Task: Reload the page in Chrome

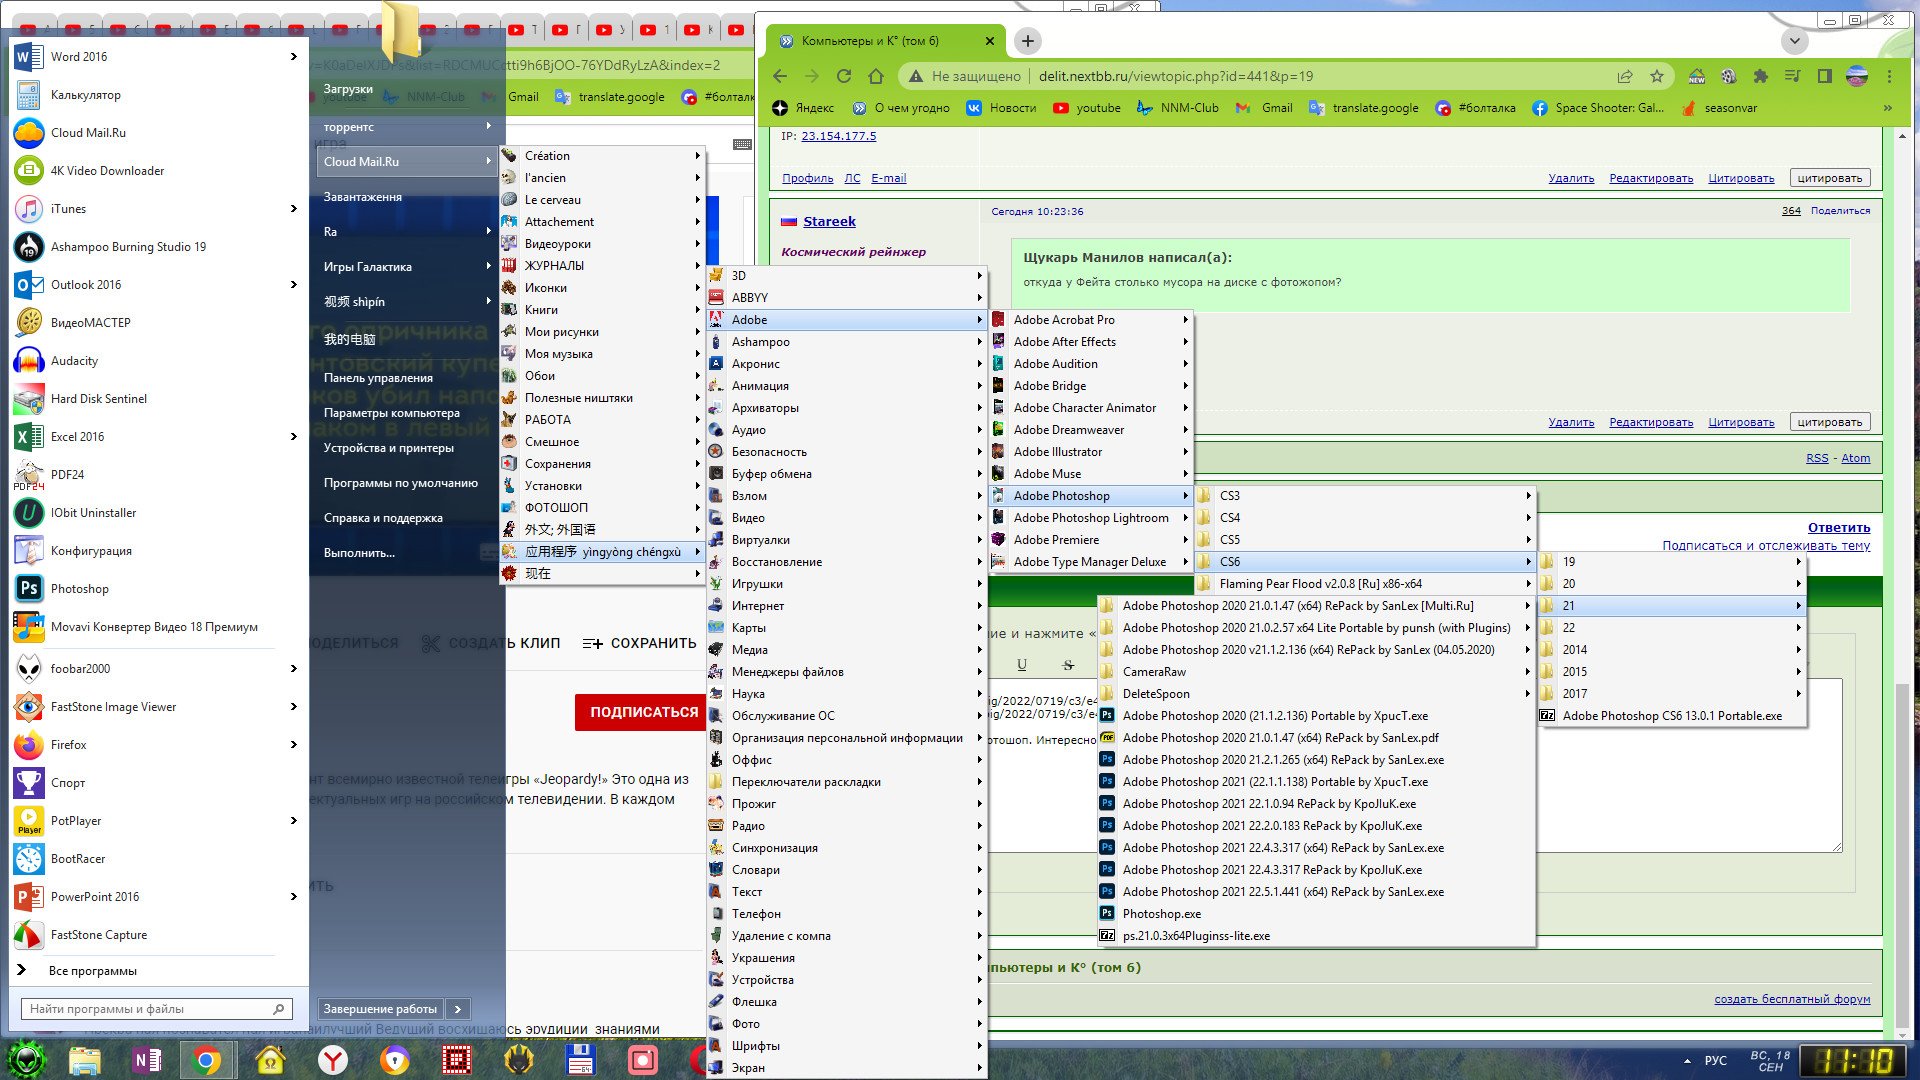Action: coord(844,76)
